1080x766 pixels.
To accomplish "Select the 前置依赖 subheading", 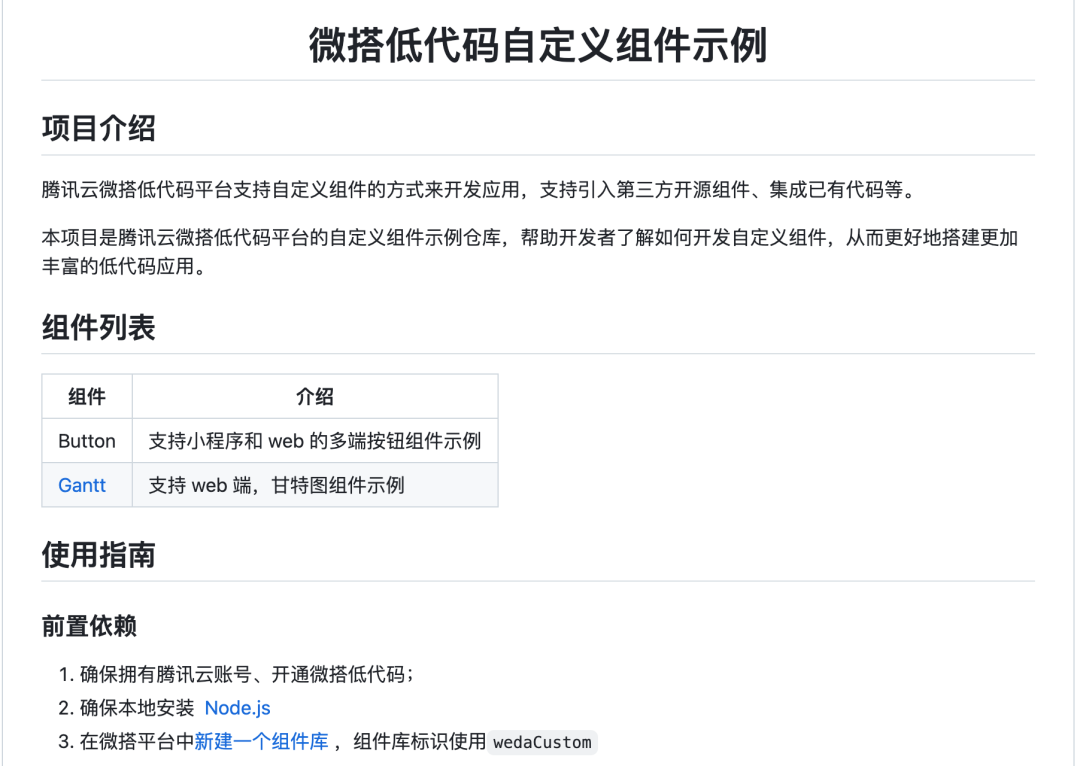I will [x=89, y=626].
